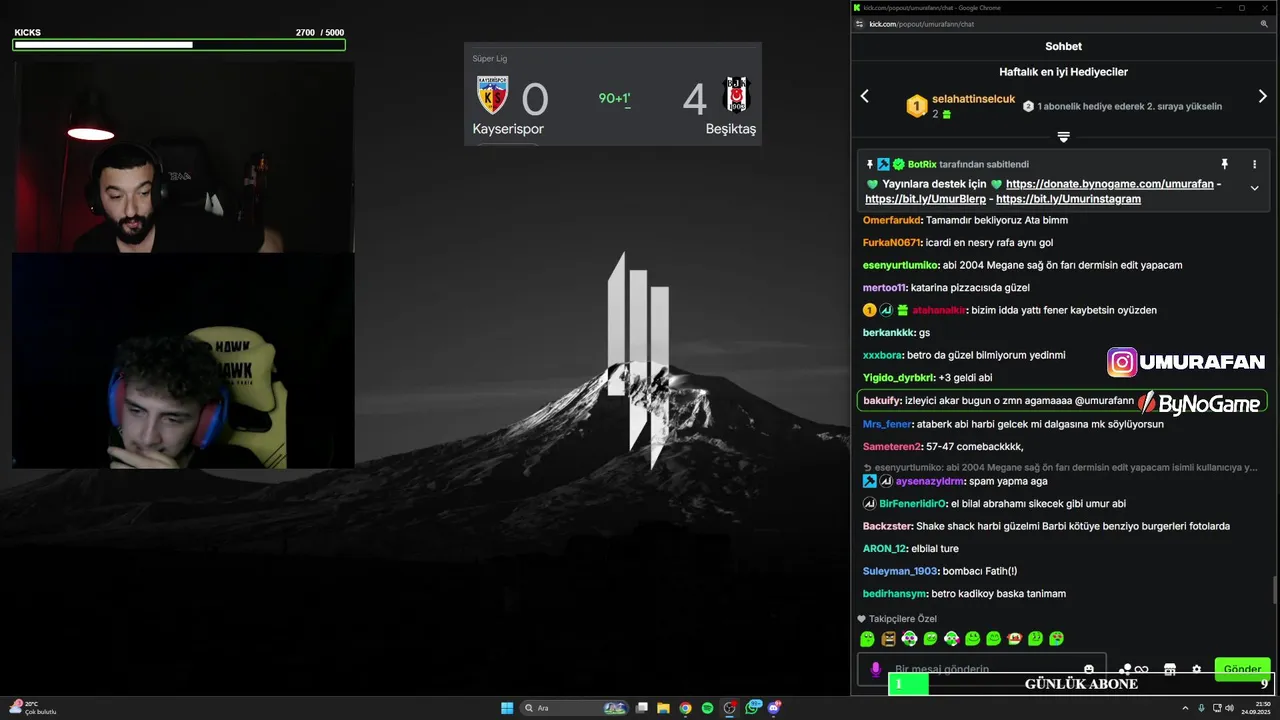
Task: Insert the third emote, green blob with headphones
Action: 909,639
